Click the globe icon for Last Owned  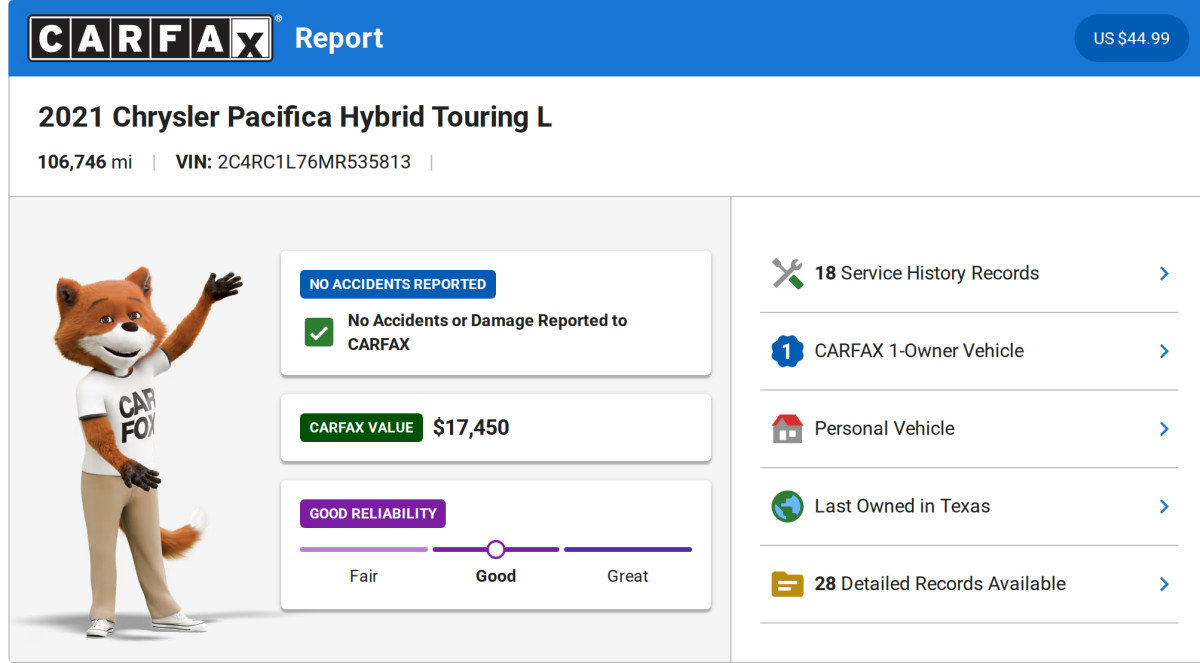point(787,506)
